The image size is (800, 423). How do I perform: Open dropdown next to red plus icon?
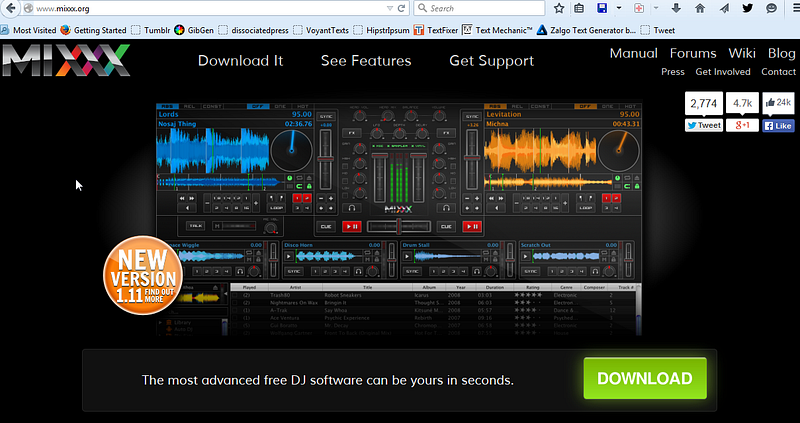point(656,8)
